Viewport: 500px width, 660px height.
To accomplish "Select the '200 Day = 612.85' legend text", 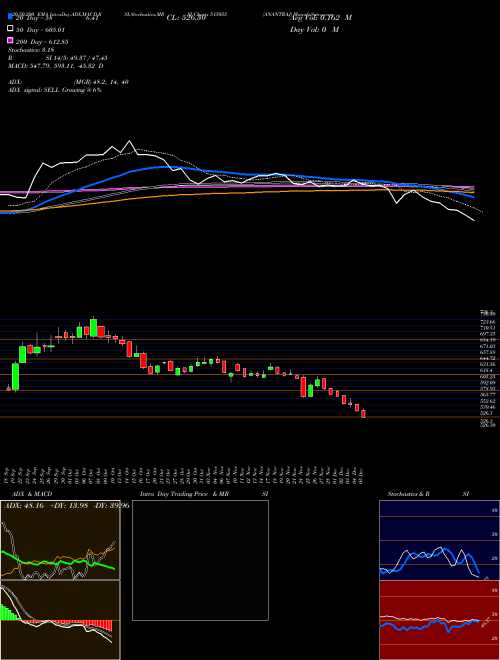I will [43, 41].
